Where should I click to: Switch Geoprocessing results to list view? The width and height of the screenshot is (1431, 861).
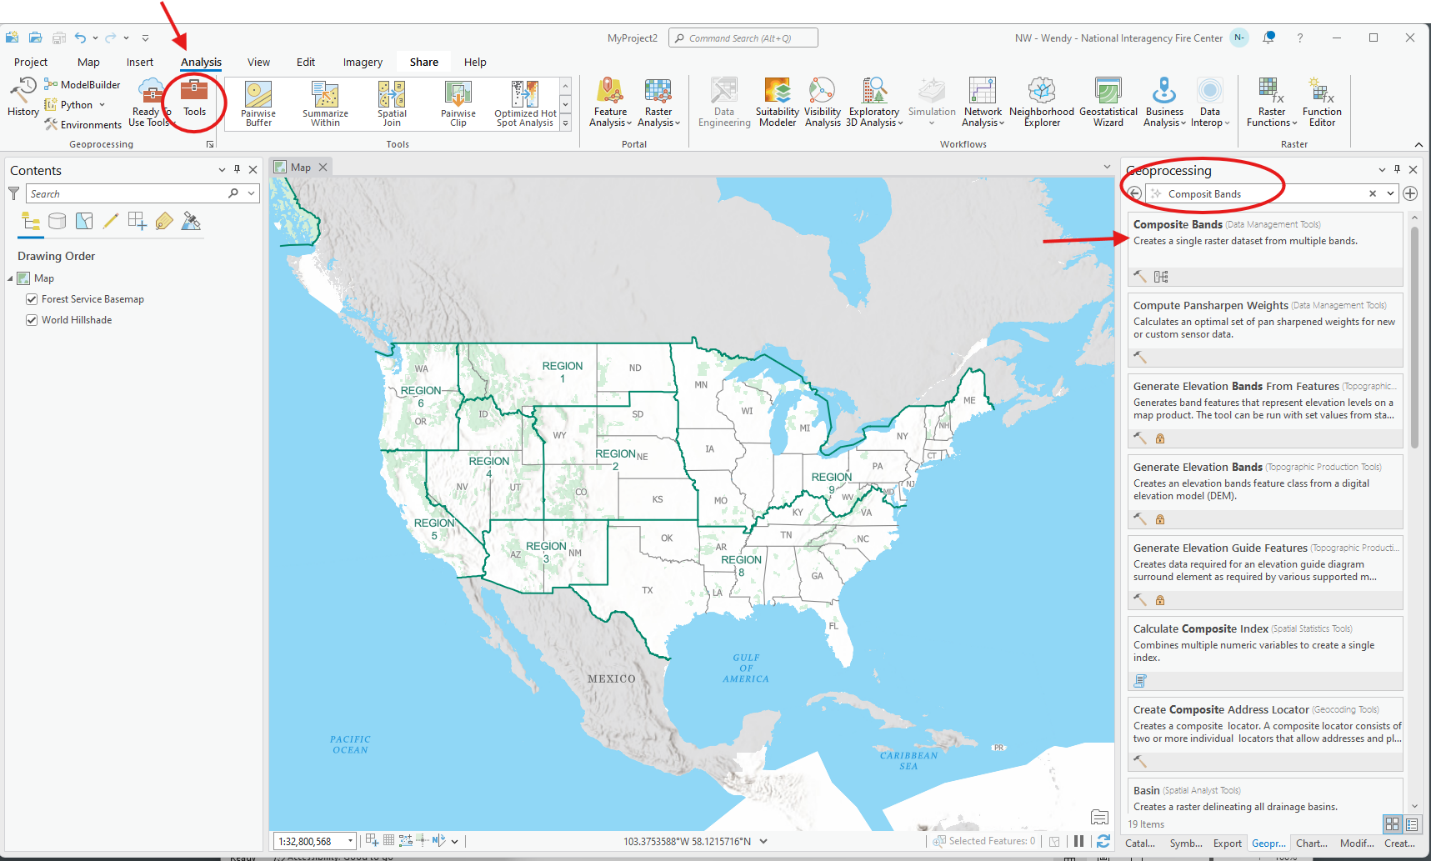coord(1412,824)
